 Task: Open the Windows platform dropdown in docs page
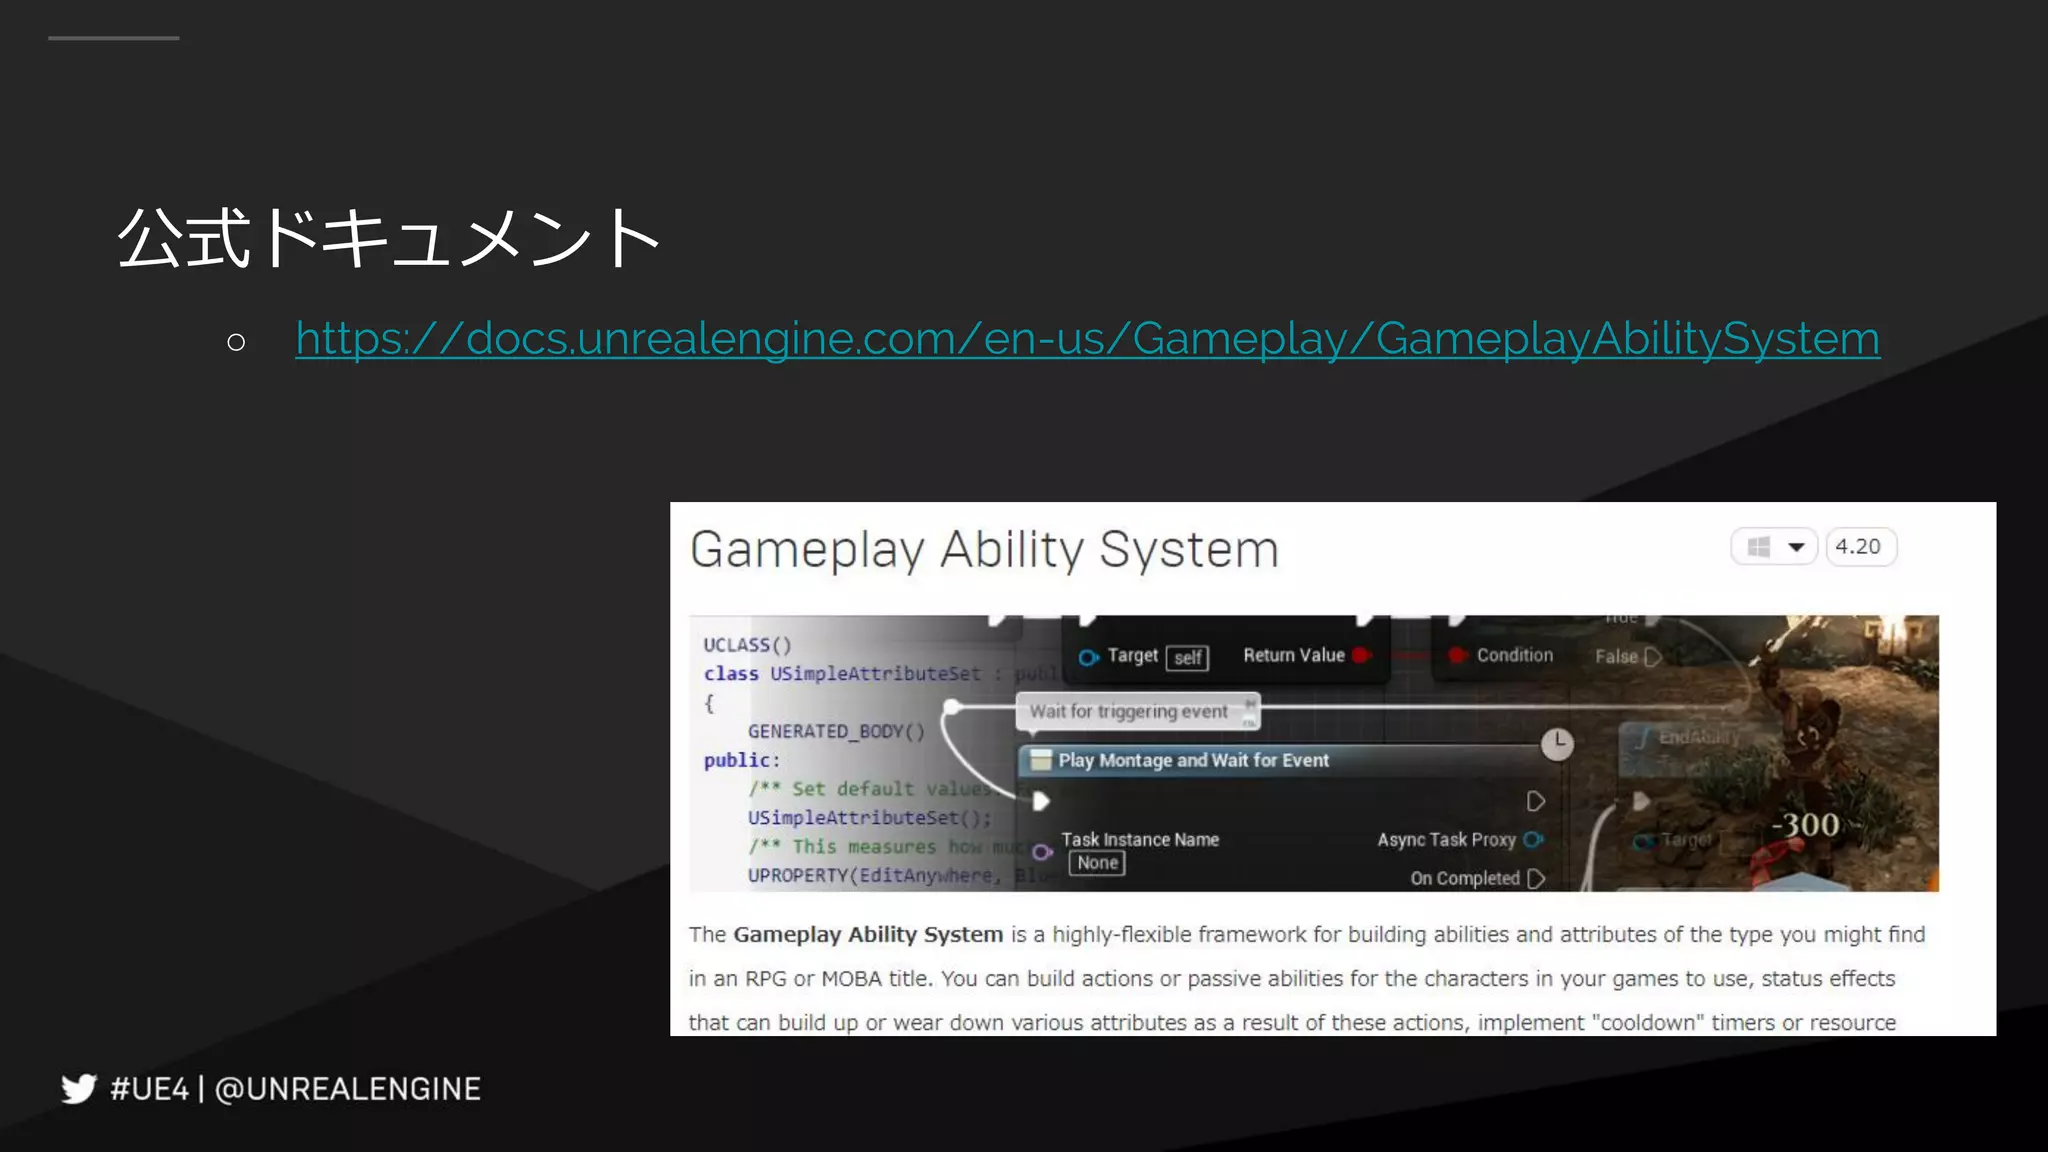pos(1774,547)
